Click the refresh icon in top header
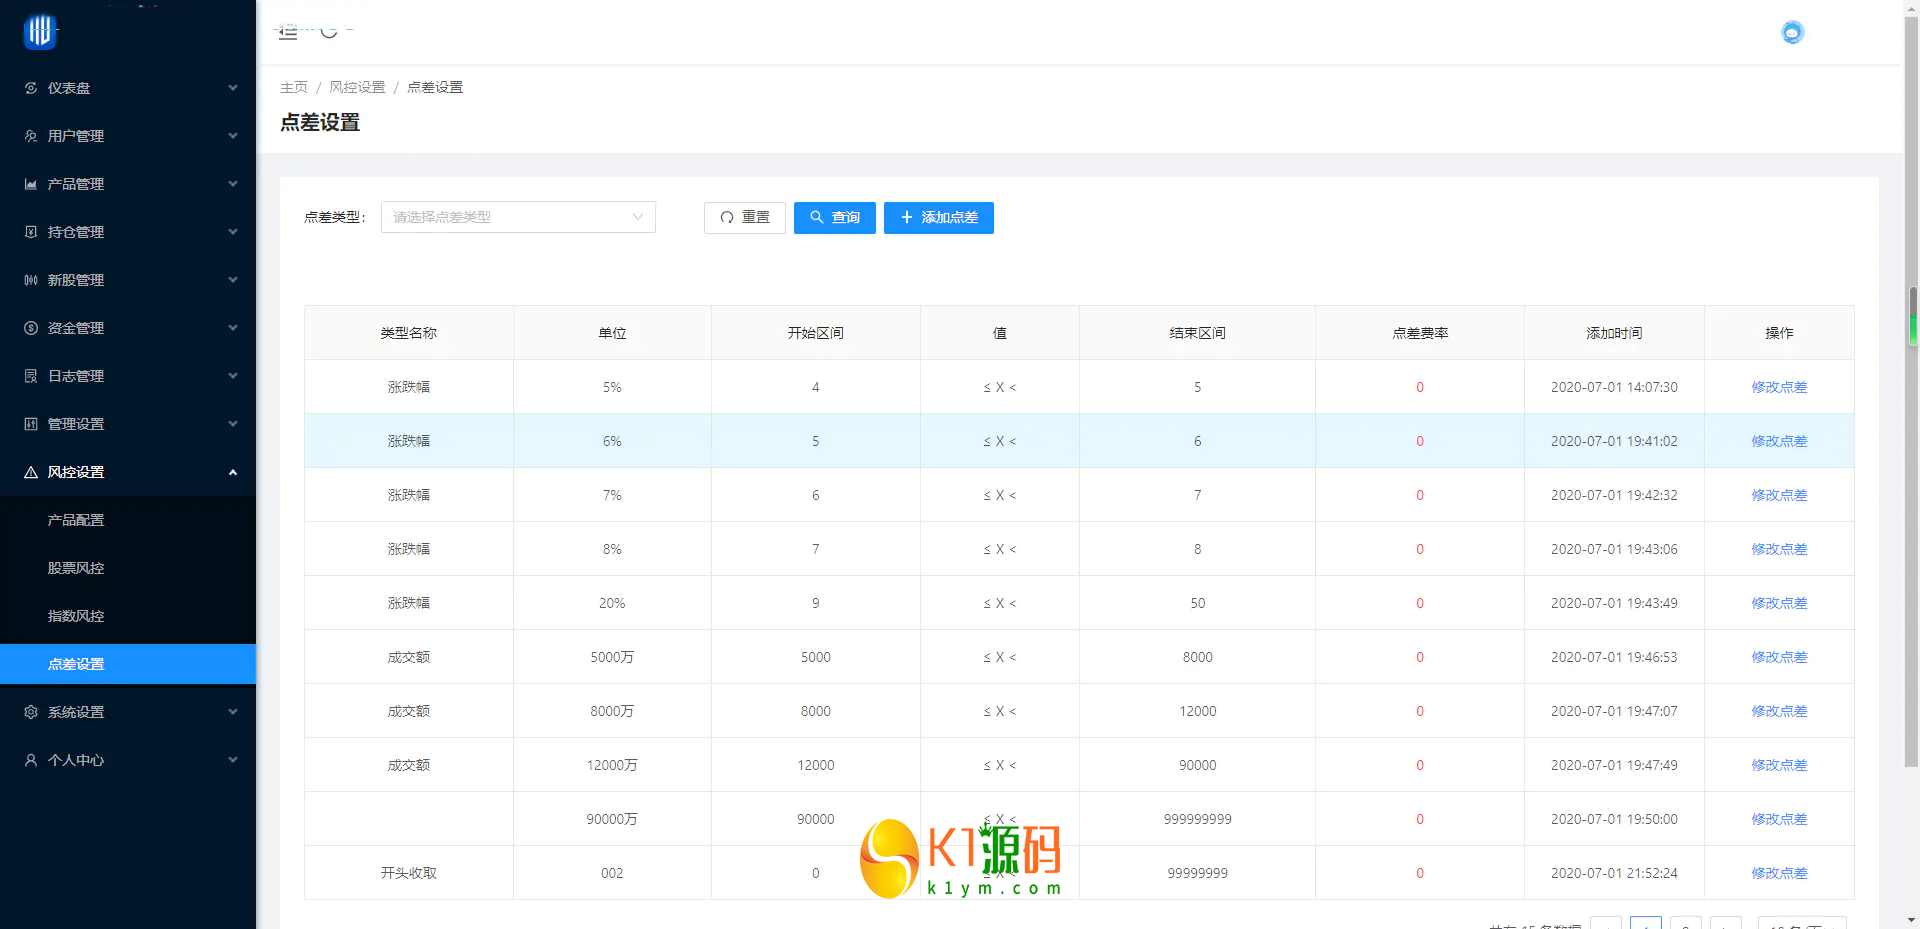 (329, 32)
